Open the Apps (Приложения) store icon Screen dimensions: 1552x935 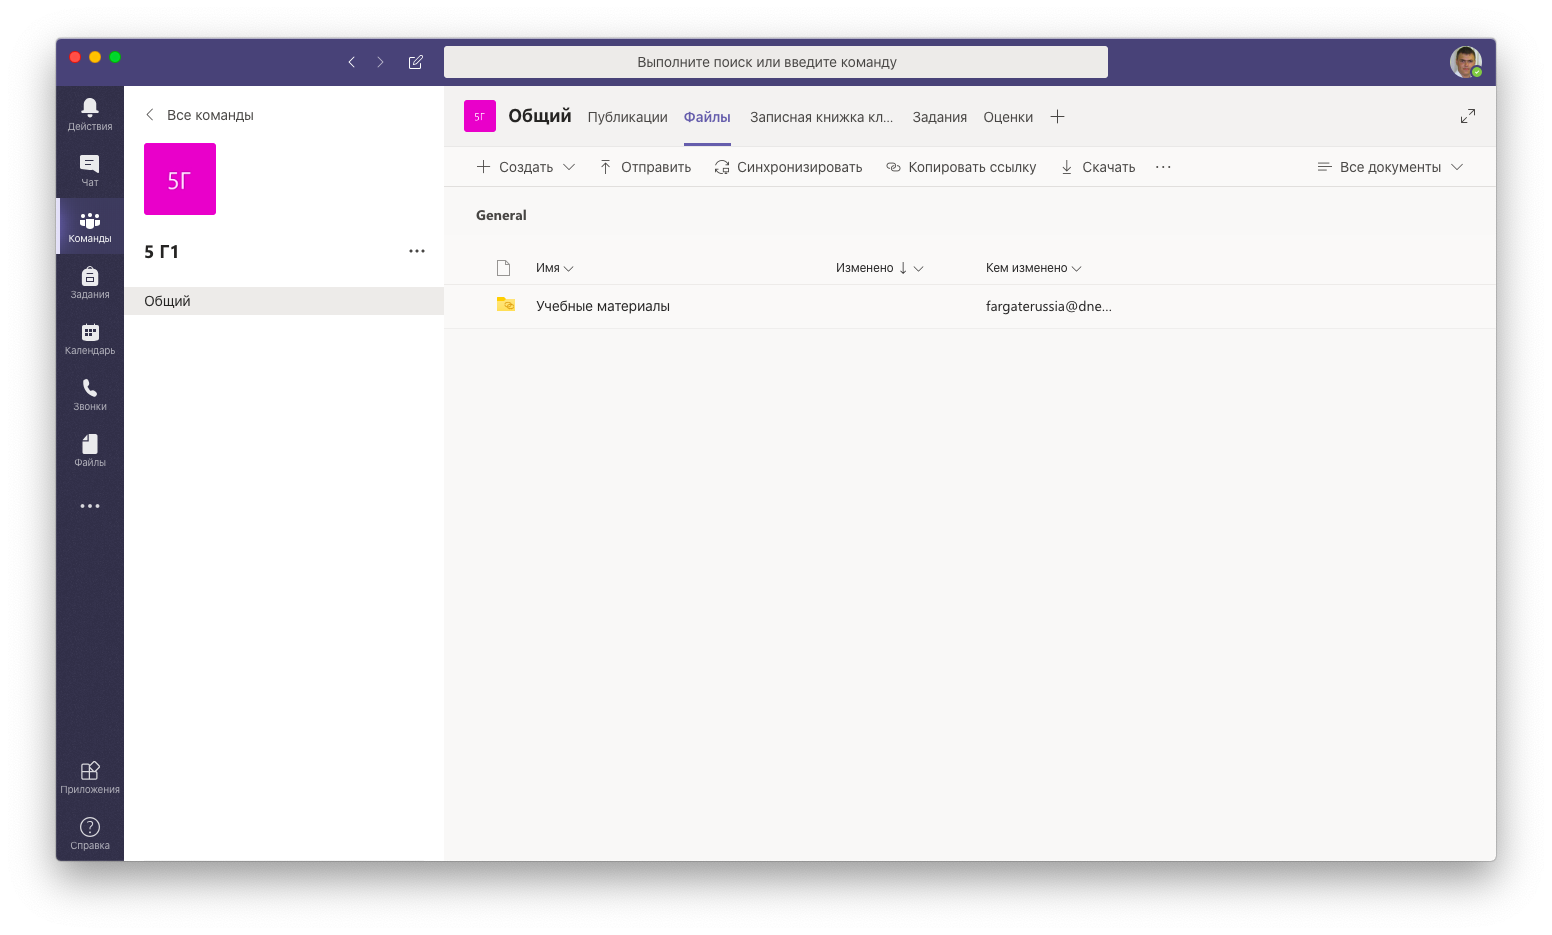90,777
